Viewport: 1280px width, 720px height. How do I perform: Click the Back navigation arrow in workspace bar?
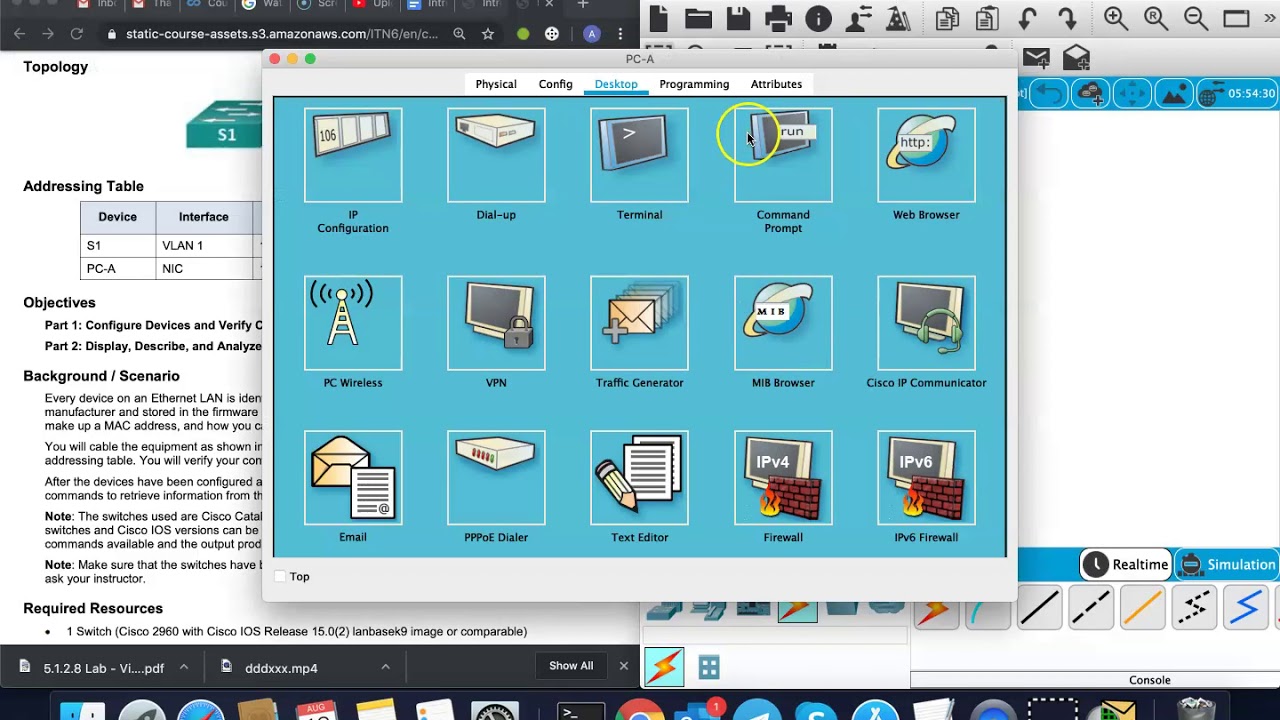1050,94
